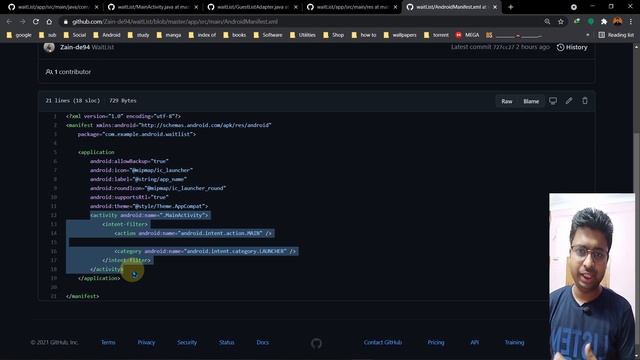This screenshot has height=360, width=640.
Task: Open the index of bookmarks folder
Action: 202,35
